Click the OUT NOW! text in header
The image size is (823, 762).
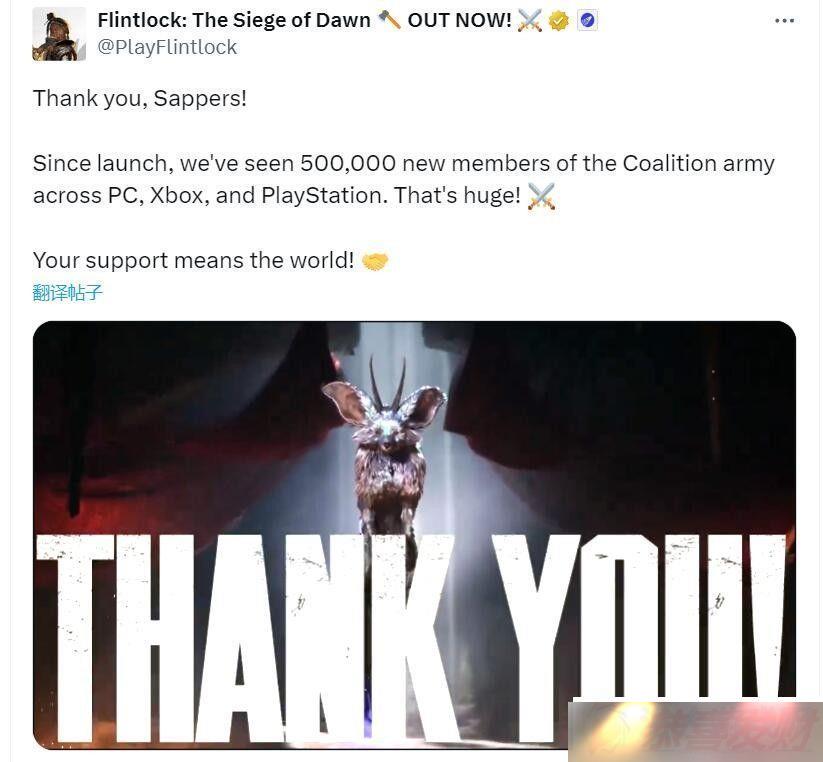point(459,20)
